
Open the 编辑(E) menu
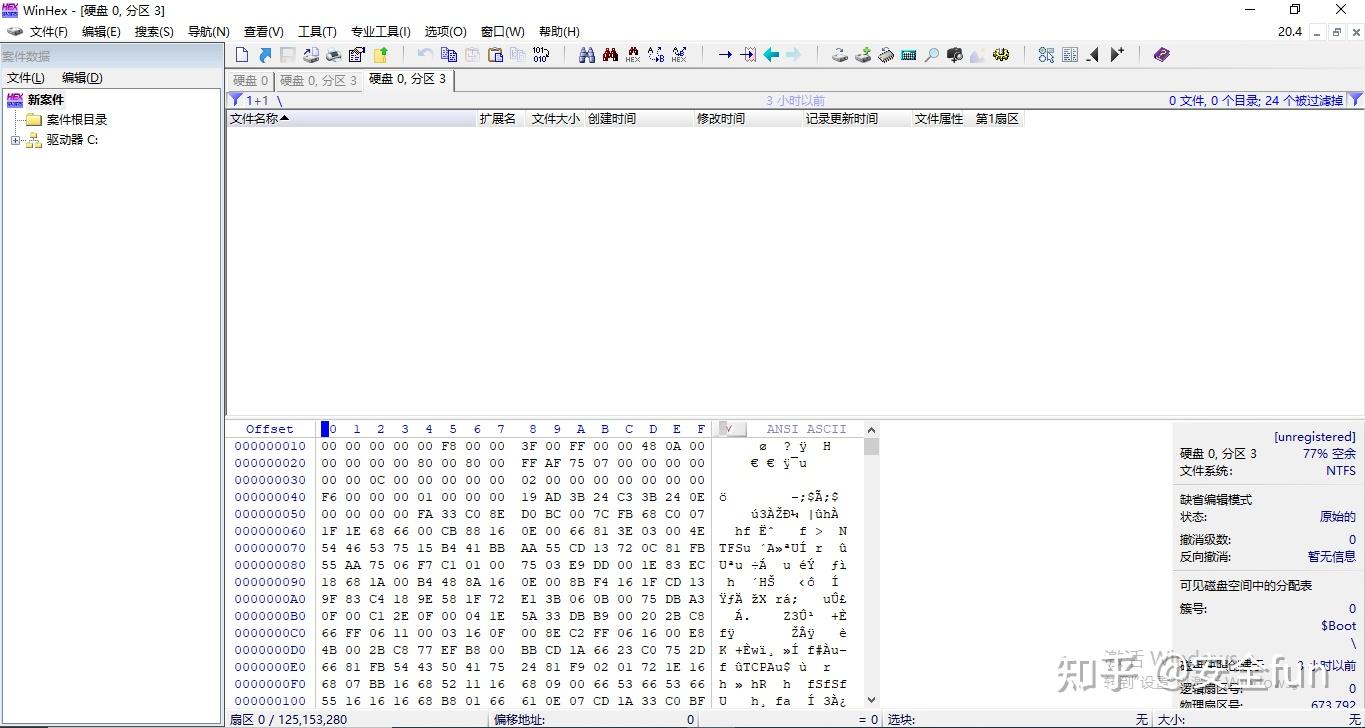point(101,32)
